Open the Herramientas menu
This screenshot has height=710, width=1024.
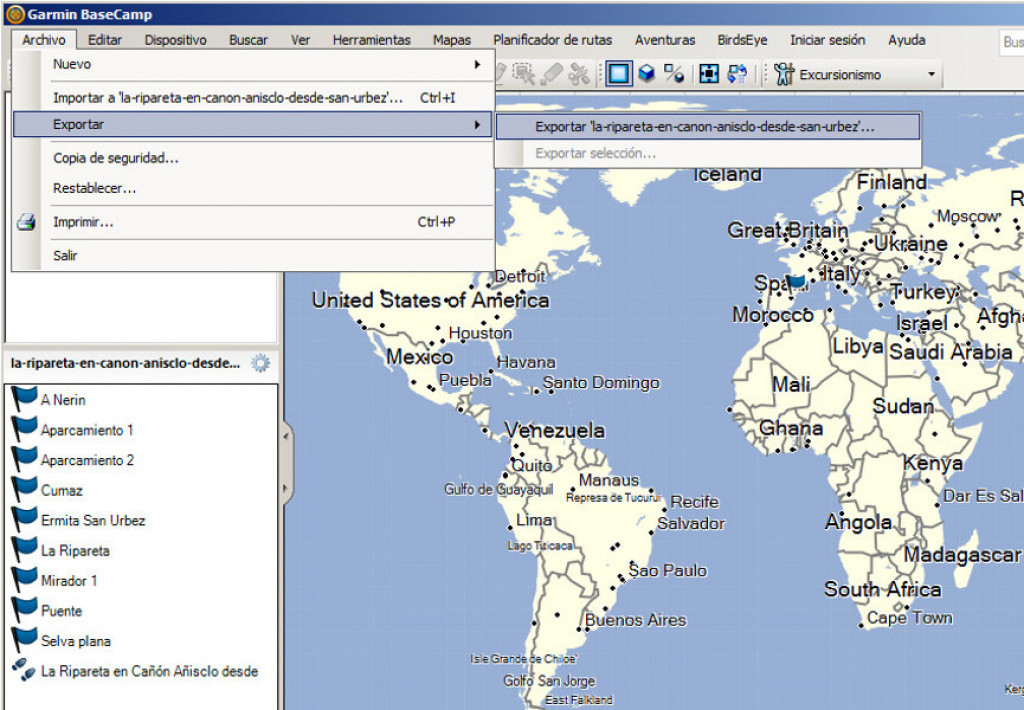pyautogui.click(x=372, y=40)
